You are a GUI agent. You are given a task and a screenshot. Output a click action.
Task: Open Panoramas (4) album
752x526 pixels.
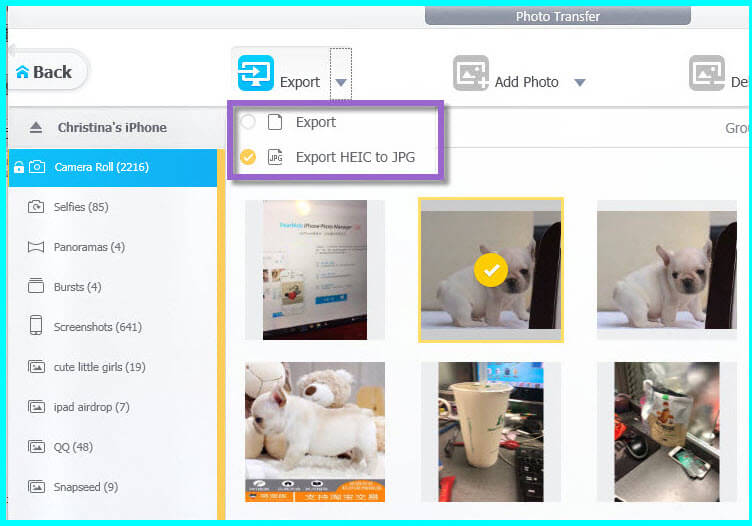point(113,247)
